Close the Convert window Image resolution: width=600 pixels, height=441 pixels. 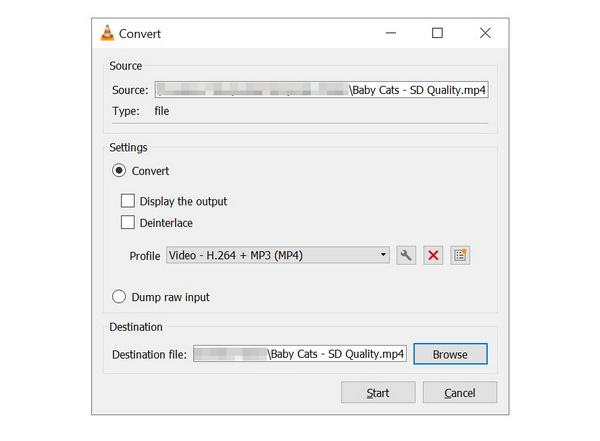pos(485,33)
